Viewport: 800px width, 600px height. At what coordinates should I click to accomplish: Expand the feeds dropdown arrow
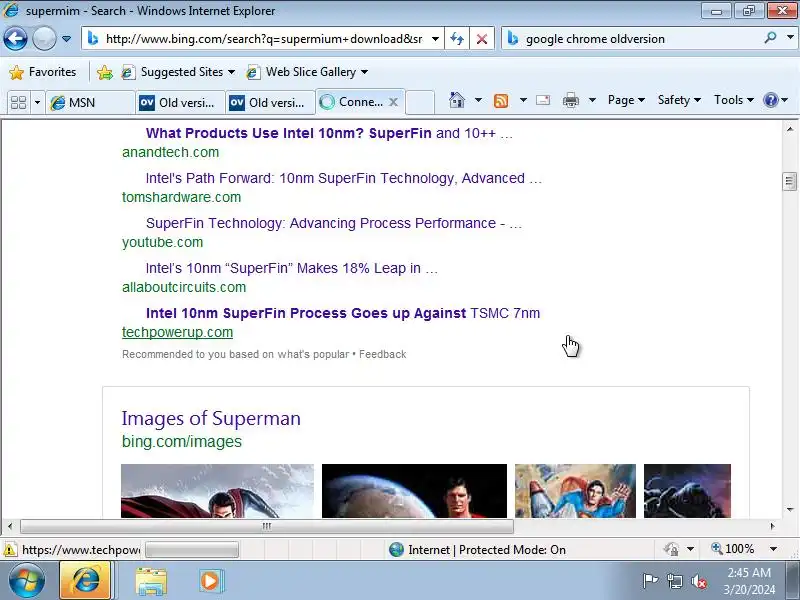click(523, 100)
